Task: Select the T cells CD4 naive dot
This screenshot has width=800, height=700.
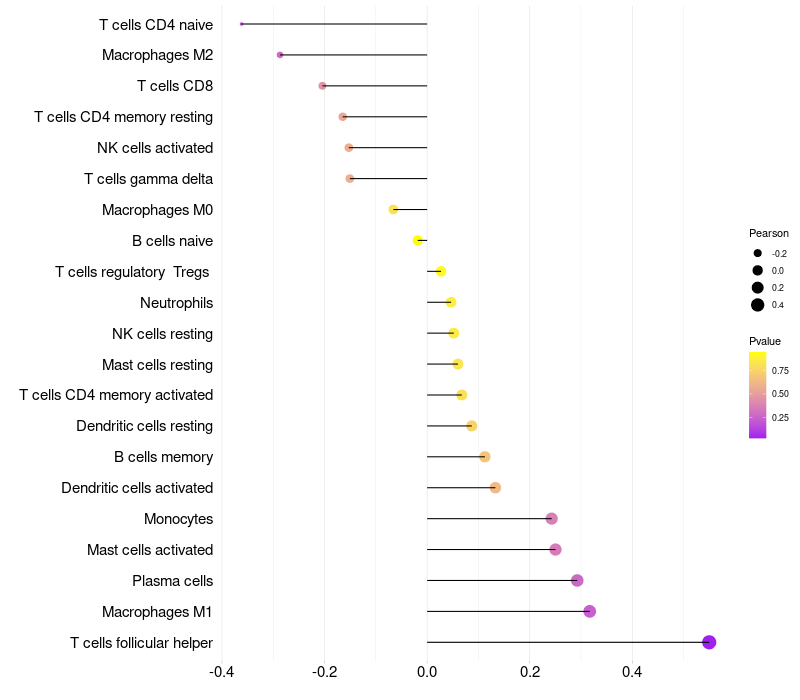Action: click(x=241, y=24)
